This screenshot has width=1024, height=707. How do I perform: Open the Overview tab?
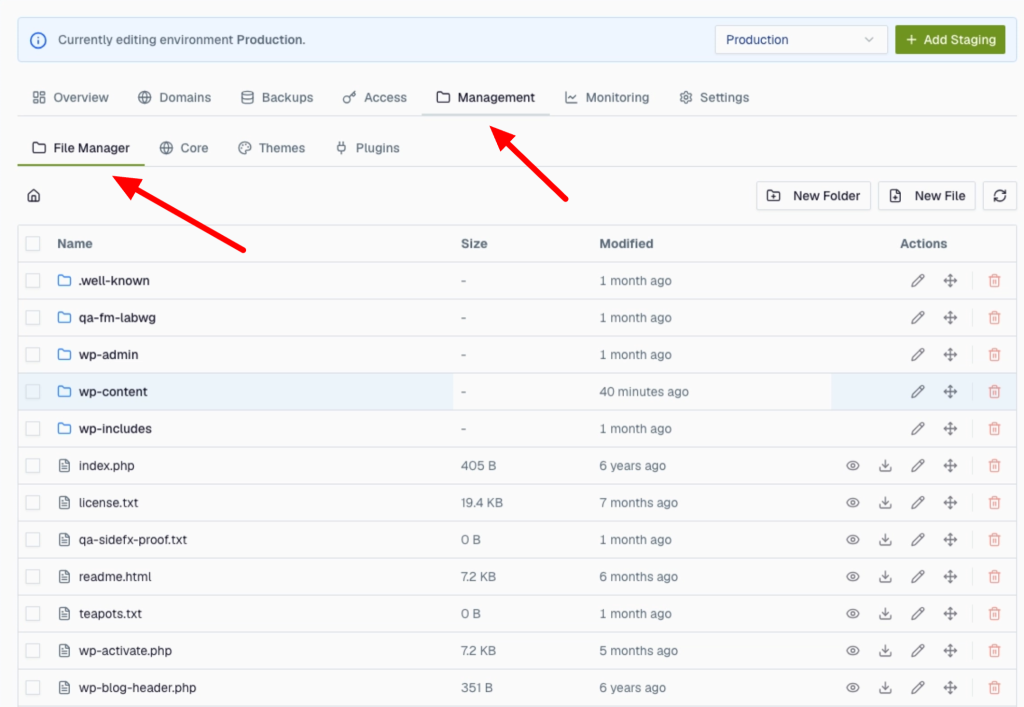pyautogui.click(x=71, y=97)
